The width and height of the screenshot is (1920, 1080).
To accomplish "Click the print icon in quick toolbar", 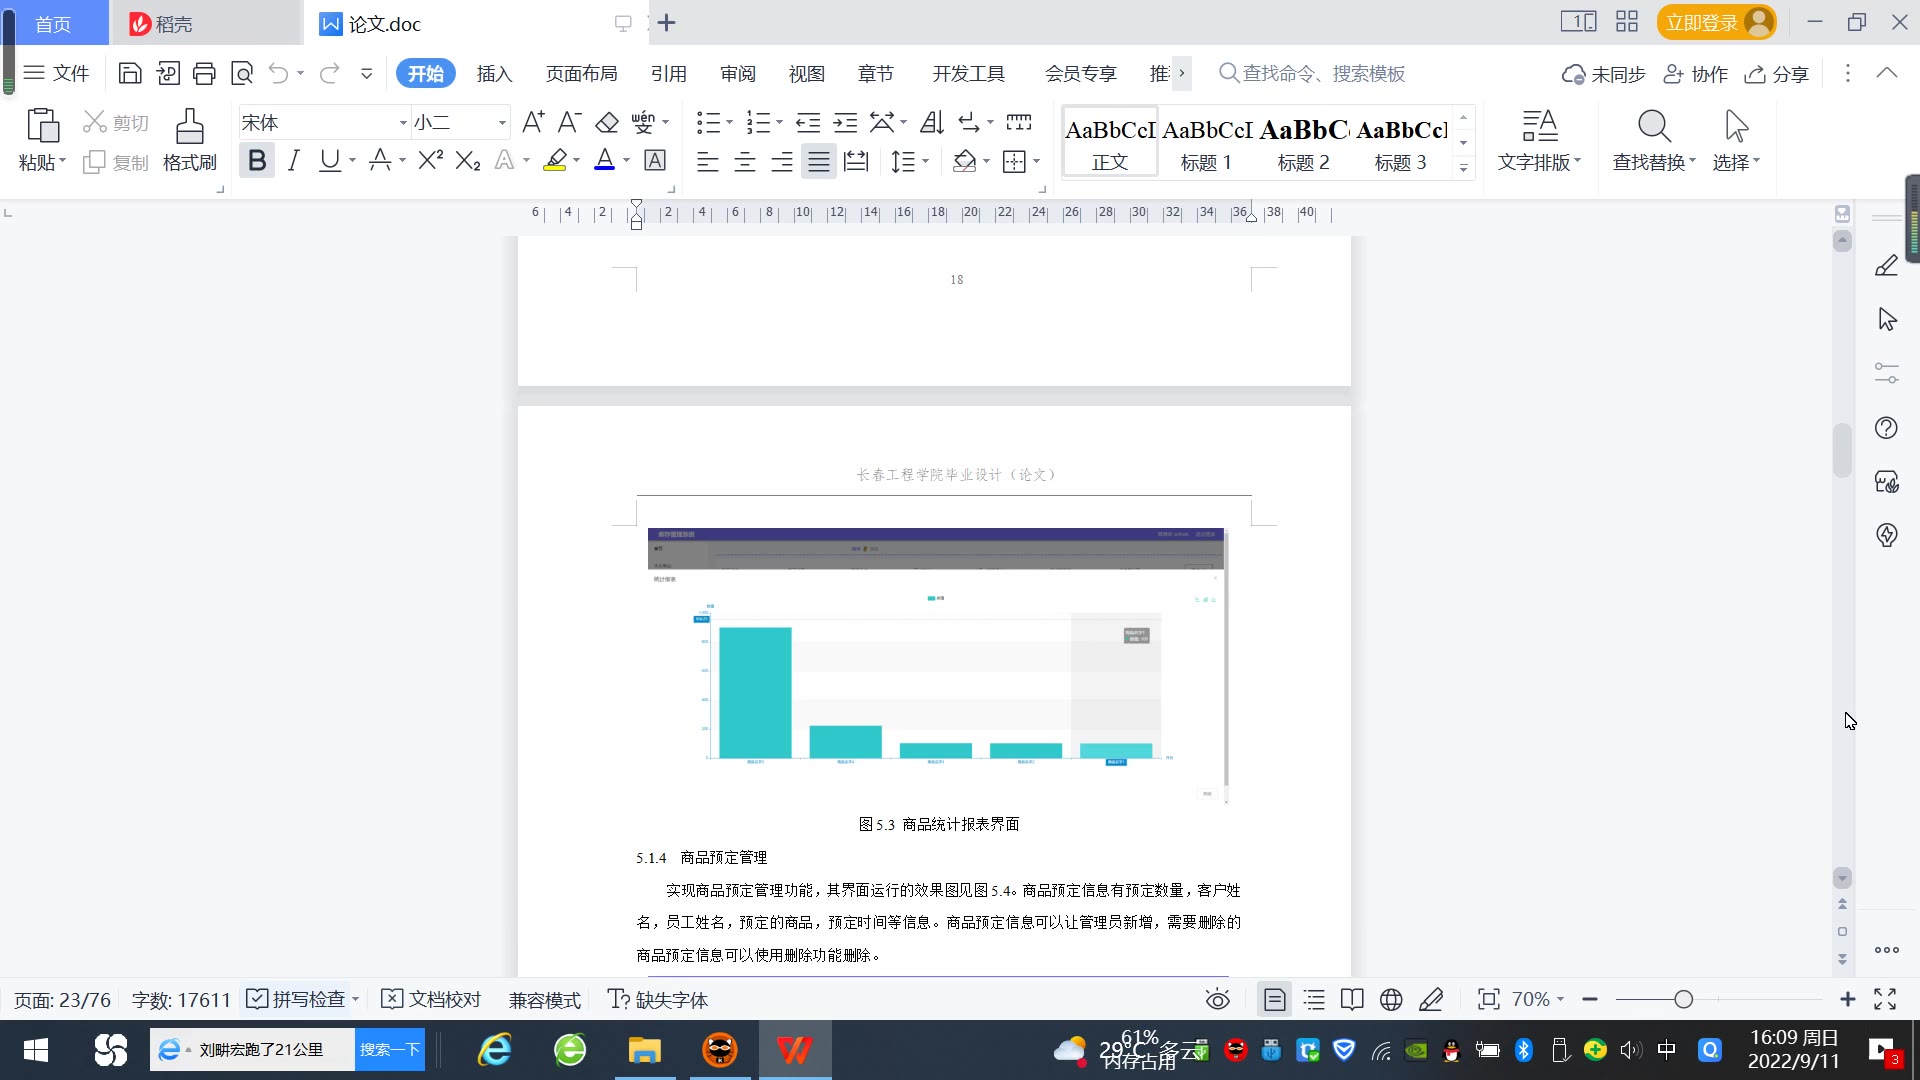I will (x=204, y=73).
